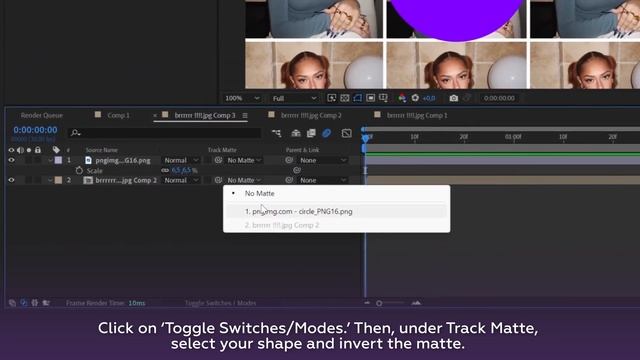Viewport: 640px width, 360px height.
Task: Open layer 2 No Matte dropdown
Action: coord(244,180)
